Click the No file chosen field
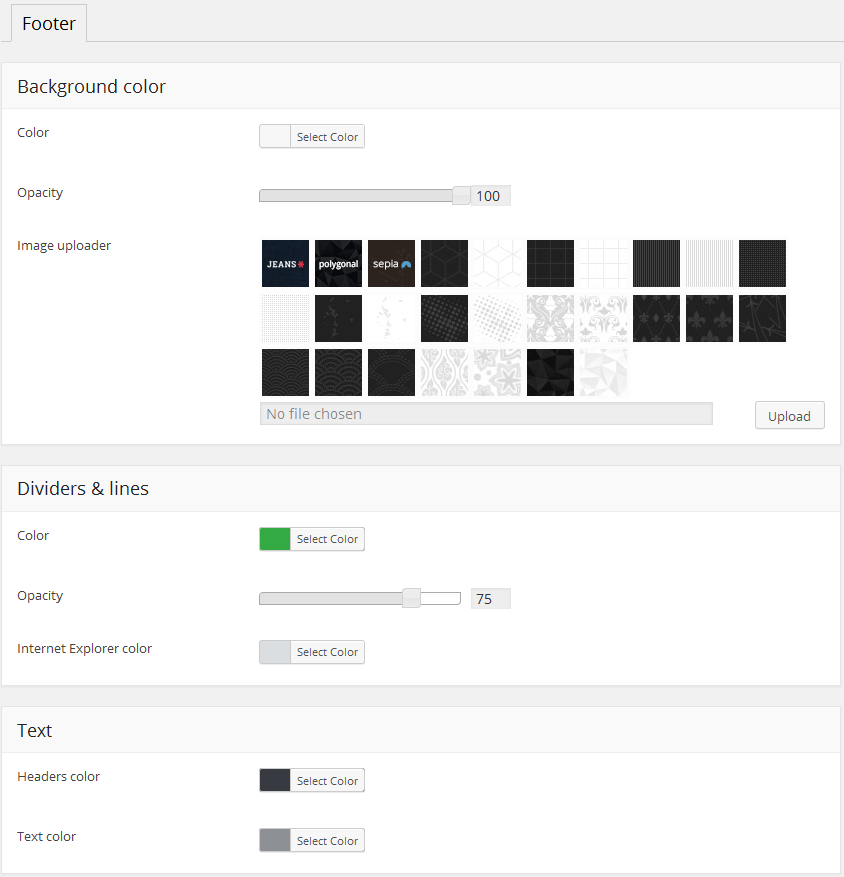The width and height of the screenshot is (844, 877). 486,414
